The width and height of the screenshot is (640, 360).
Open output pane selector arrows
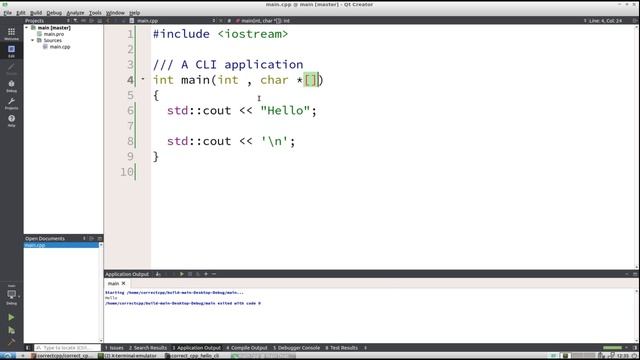tap(365, 348)
